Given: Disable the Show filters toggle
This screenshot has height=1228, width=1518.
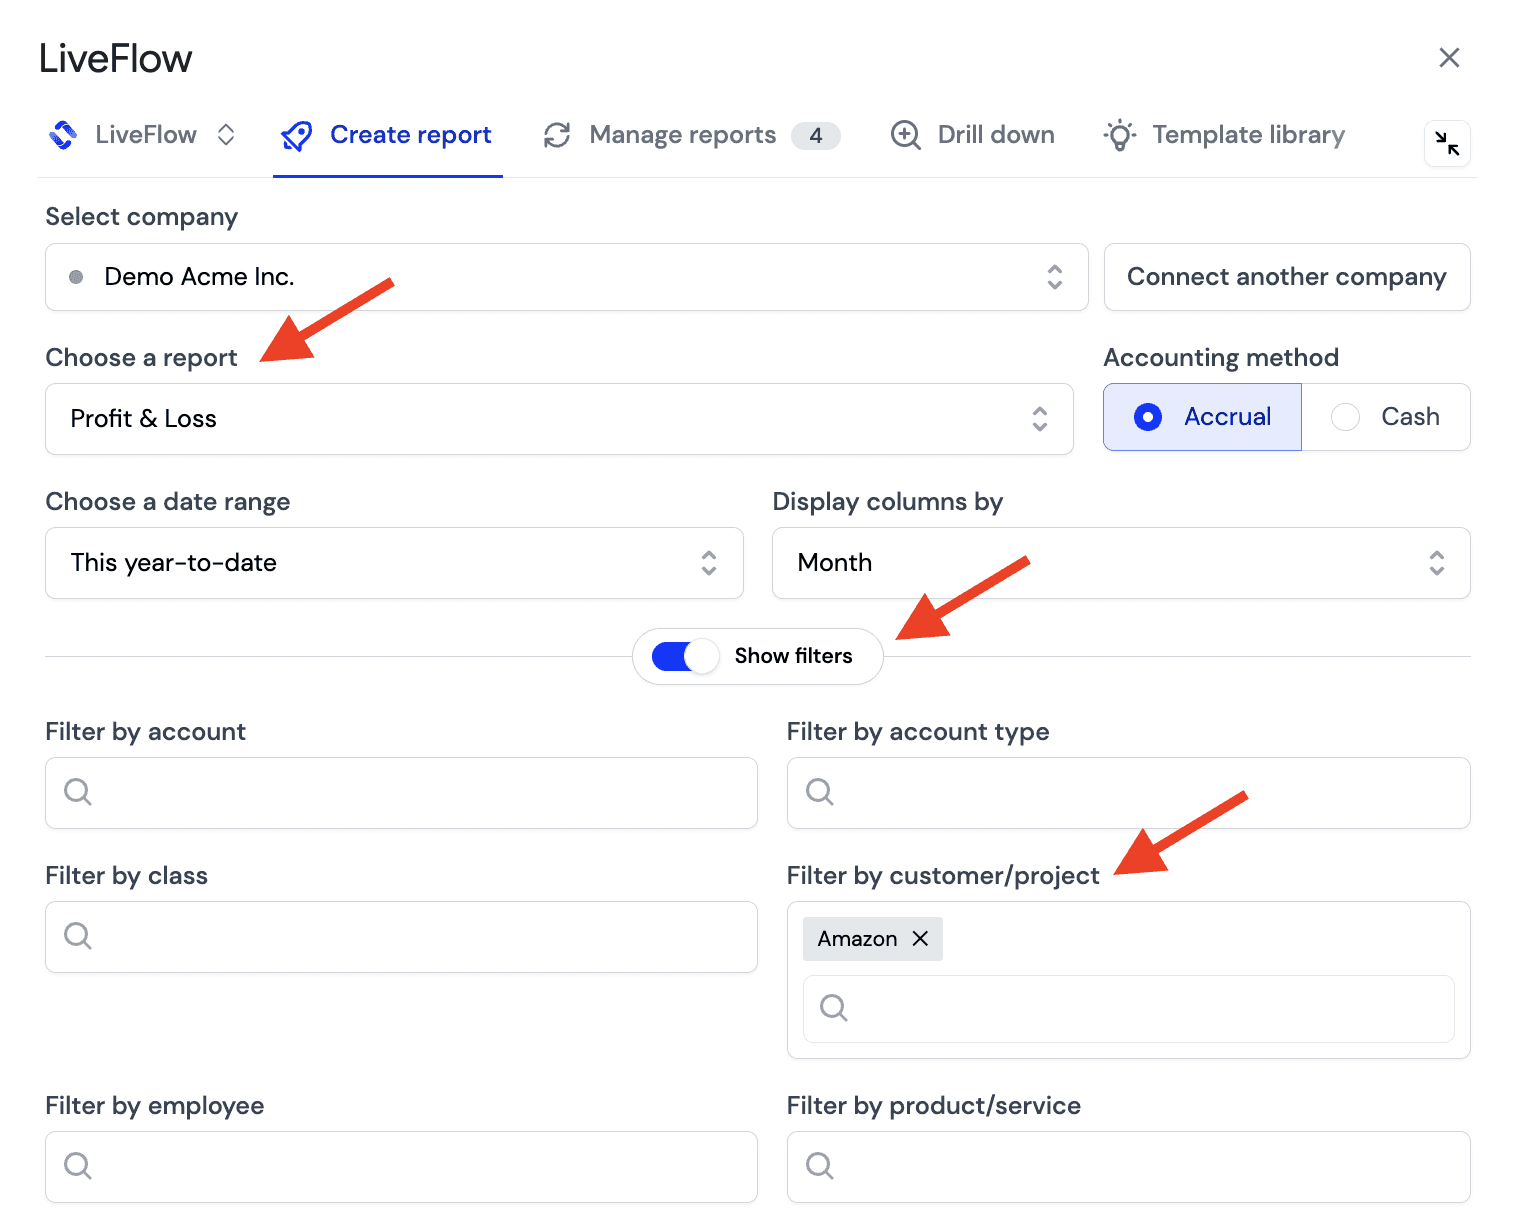Looking at the screenshot, I should [683, 656].
